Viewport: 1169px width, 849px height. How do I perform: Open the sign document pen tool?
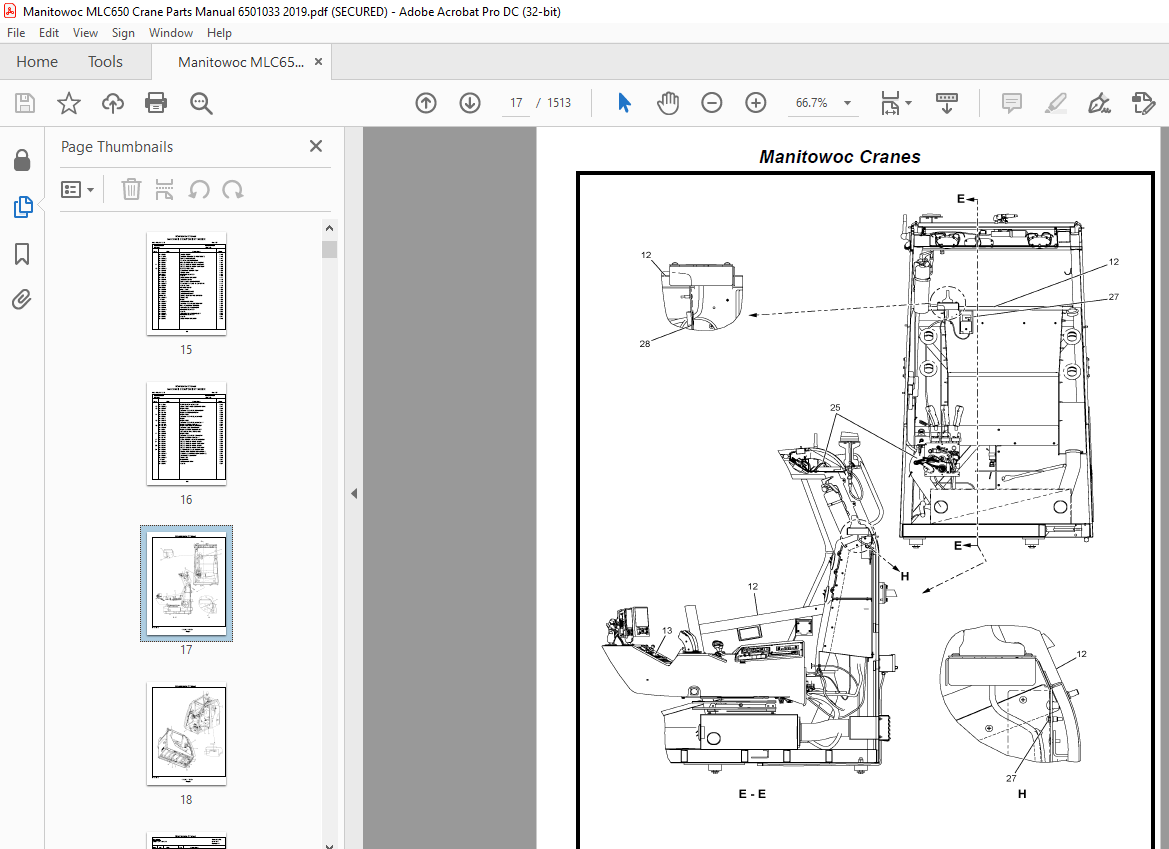point(1099,103)
